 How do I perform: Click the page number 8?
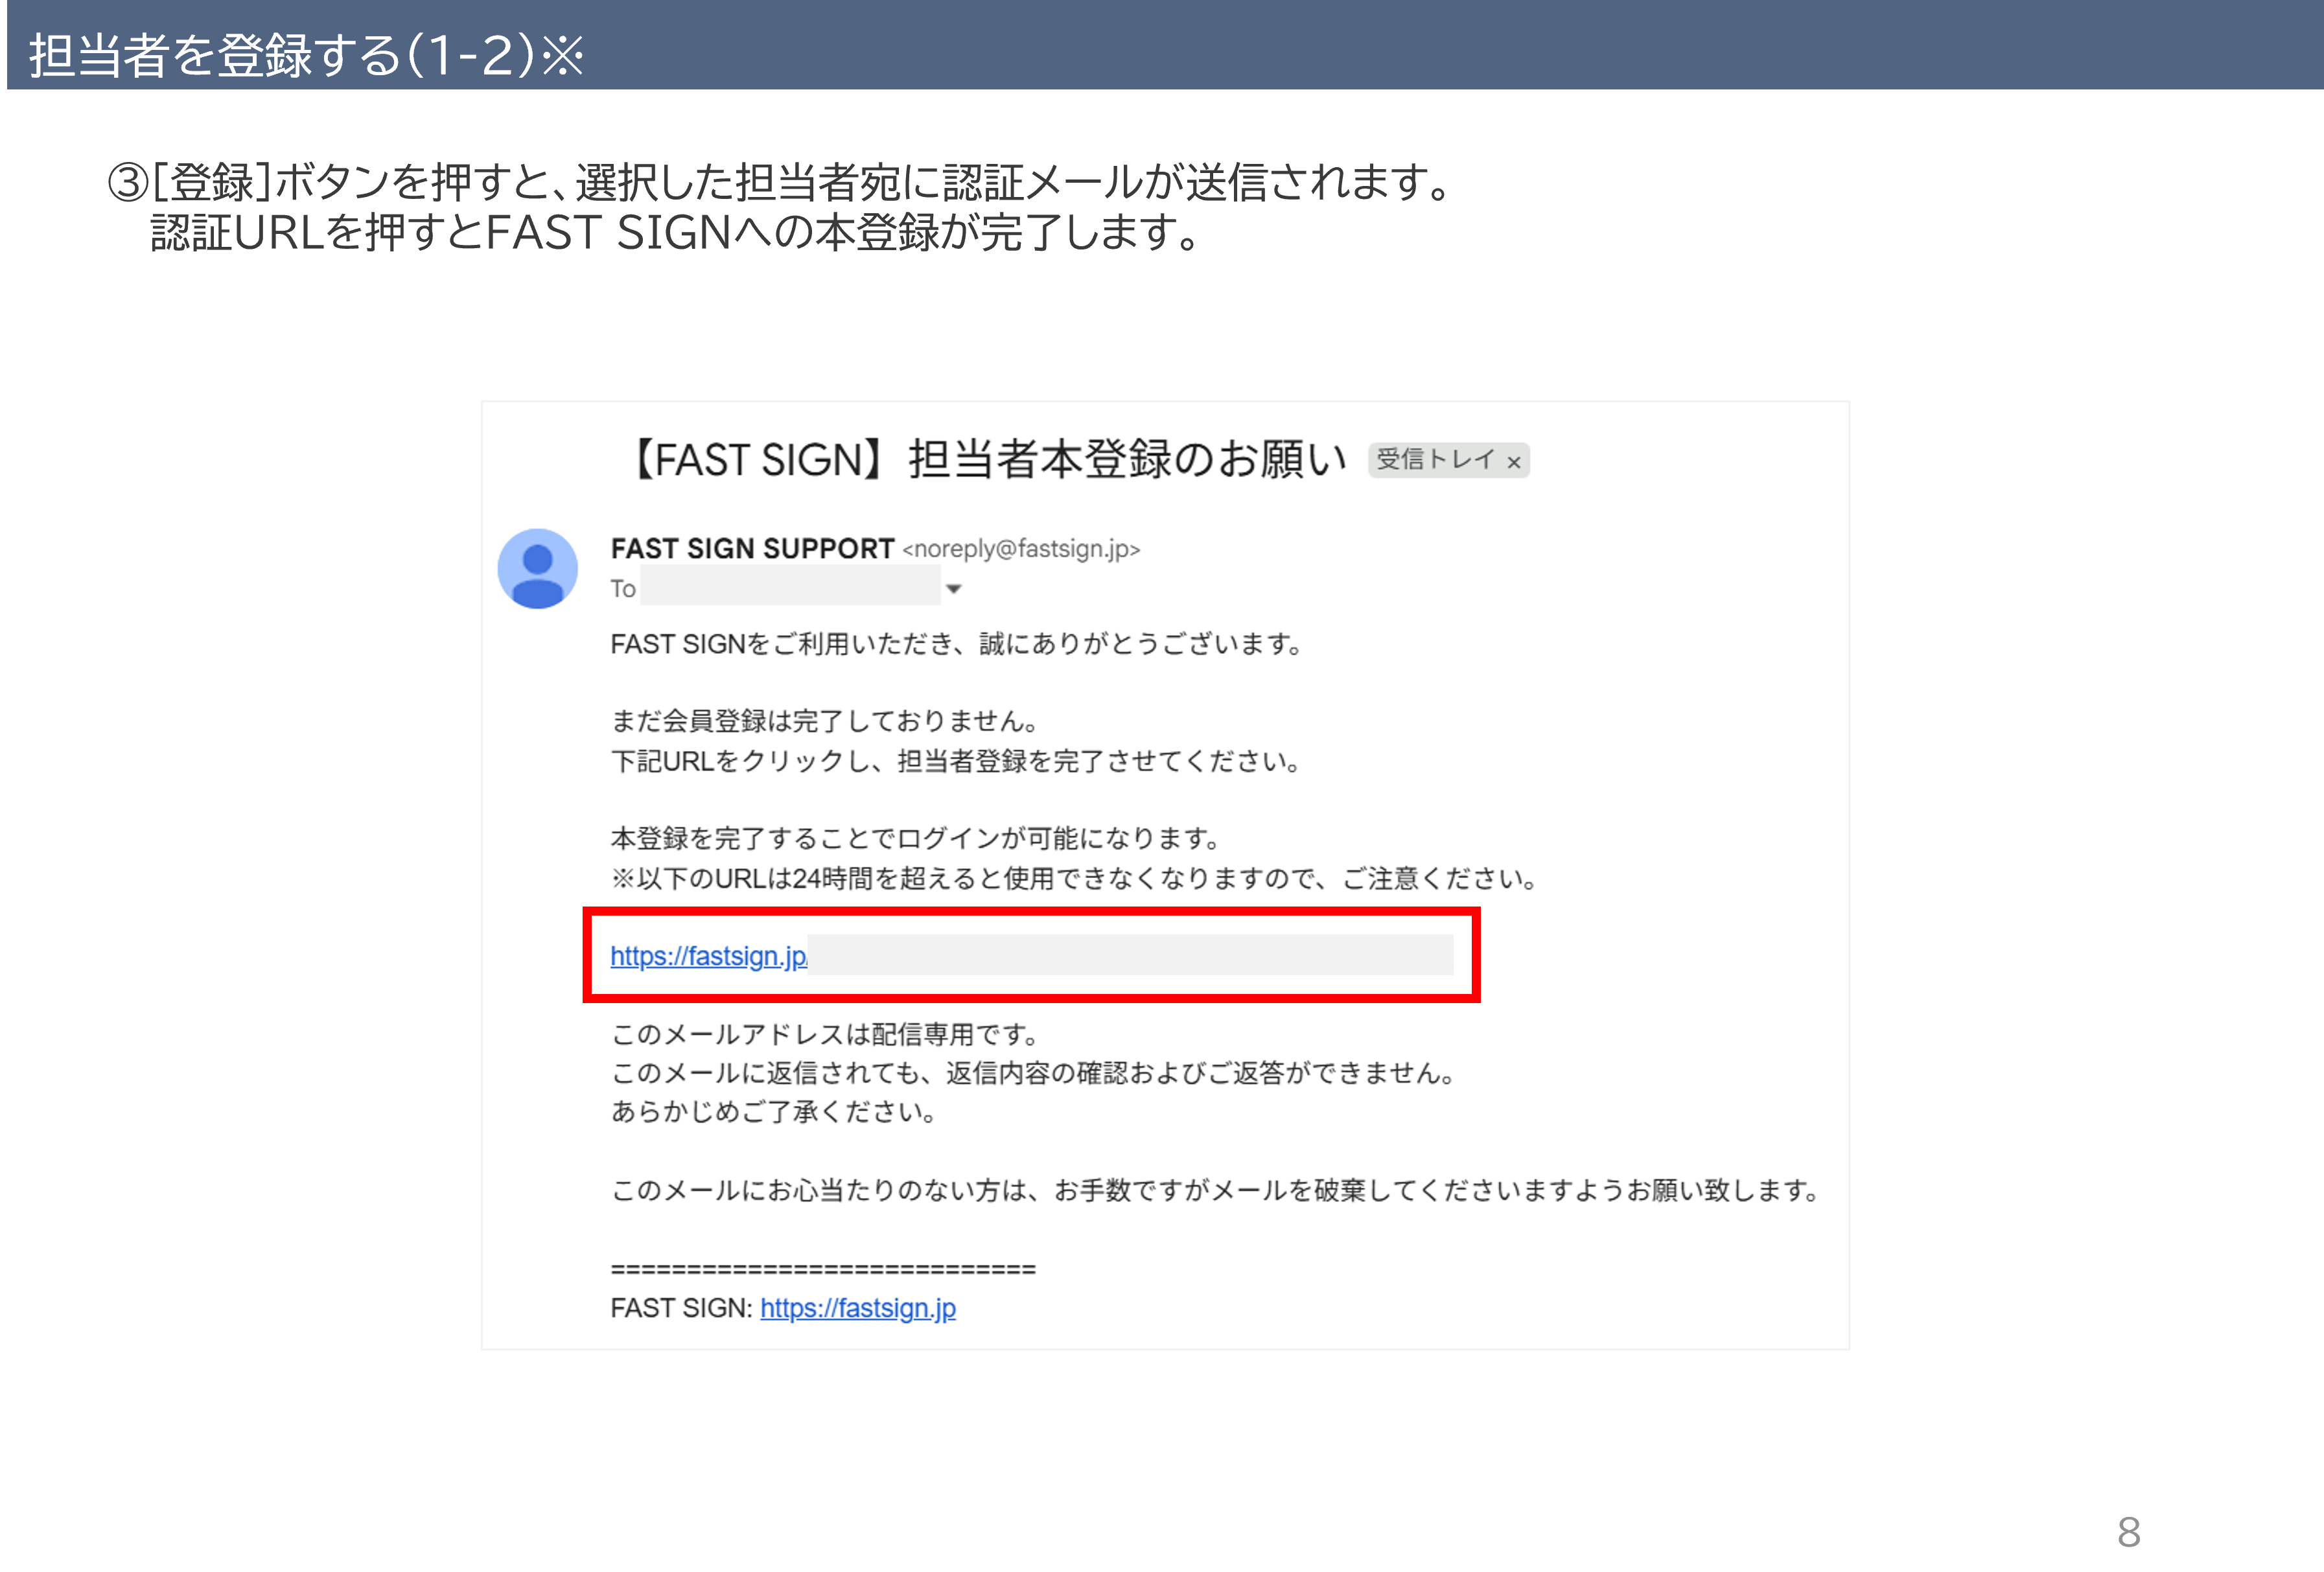[x=2129, y=1532]
